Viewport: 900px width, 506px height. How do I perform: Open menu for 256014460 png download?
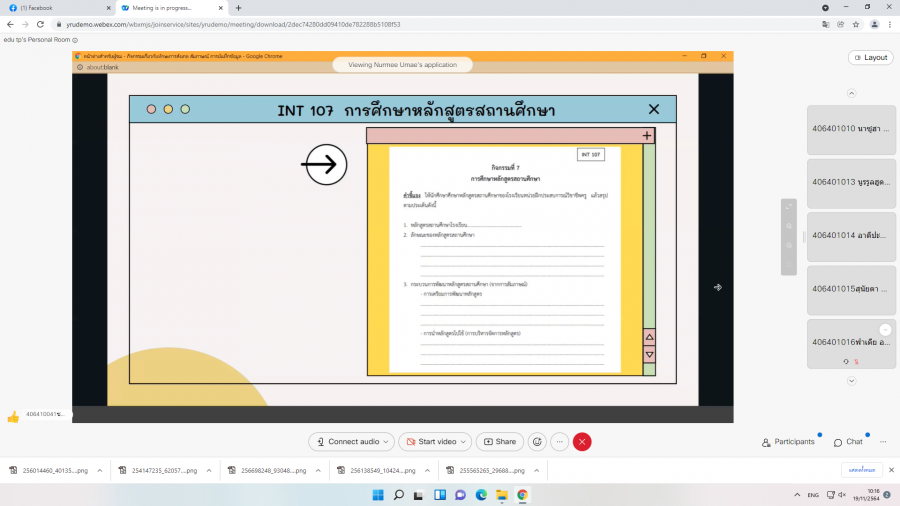coord(99,470)
